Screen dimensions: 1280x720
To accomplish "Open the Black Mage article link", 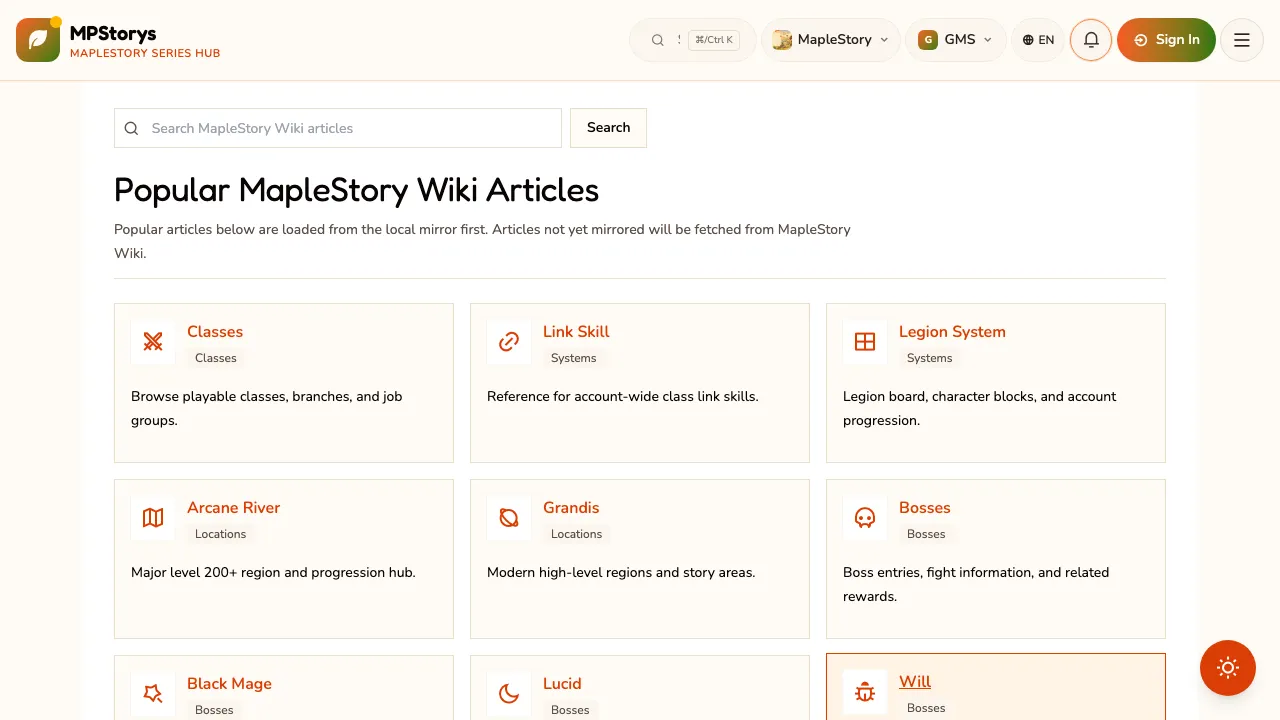I will (229, 684).
